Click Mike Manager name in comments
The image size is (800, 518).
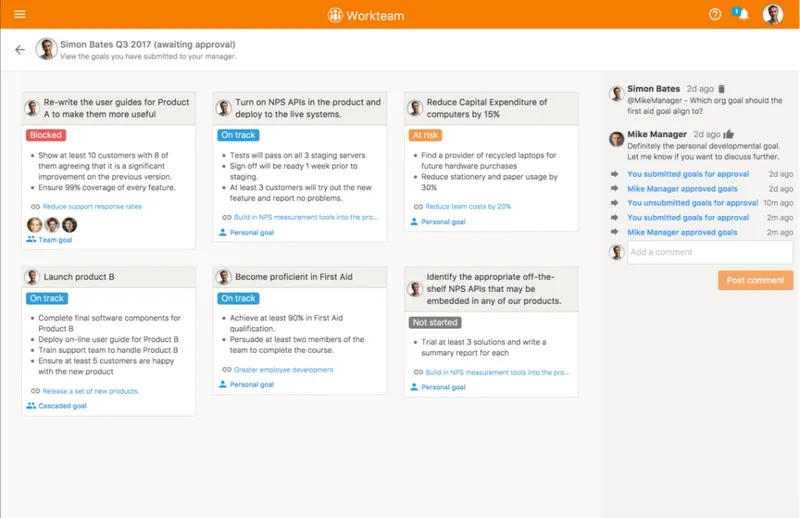(x=657, y=134)
